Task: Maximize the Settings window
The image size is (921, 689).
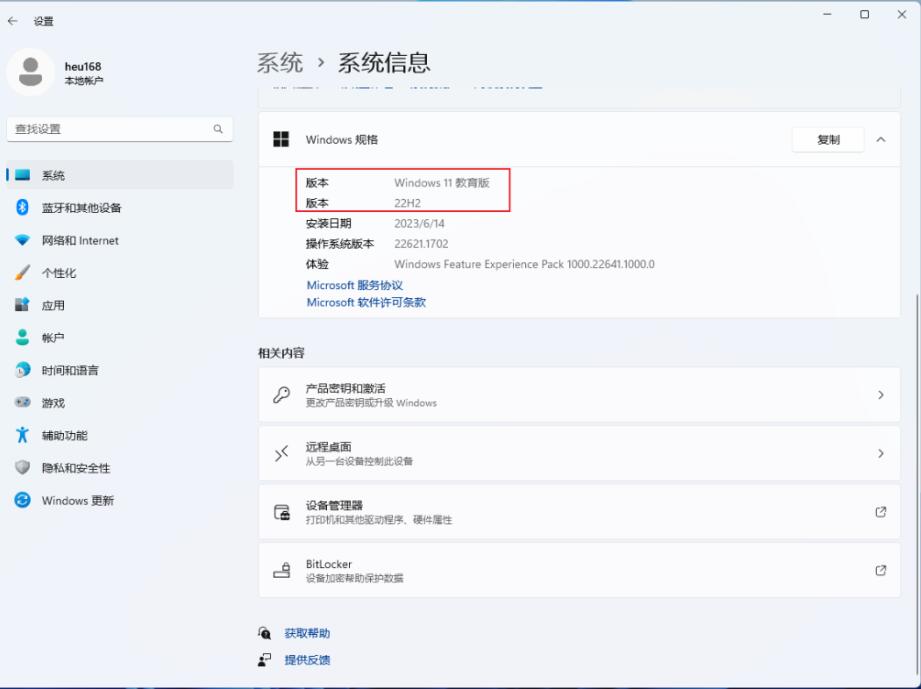Action: pos(865,15)
